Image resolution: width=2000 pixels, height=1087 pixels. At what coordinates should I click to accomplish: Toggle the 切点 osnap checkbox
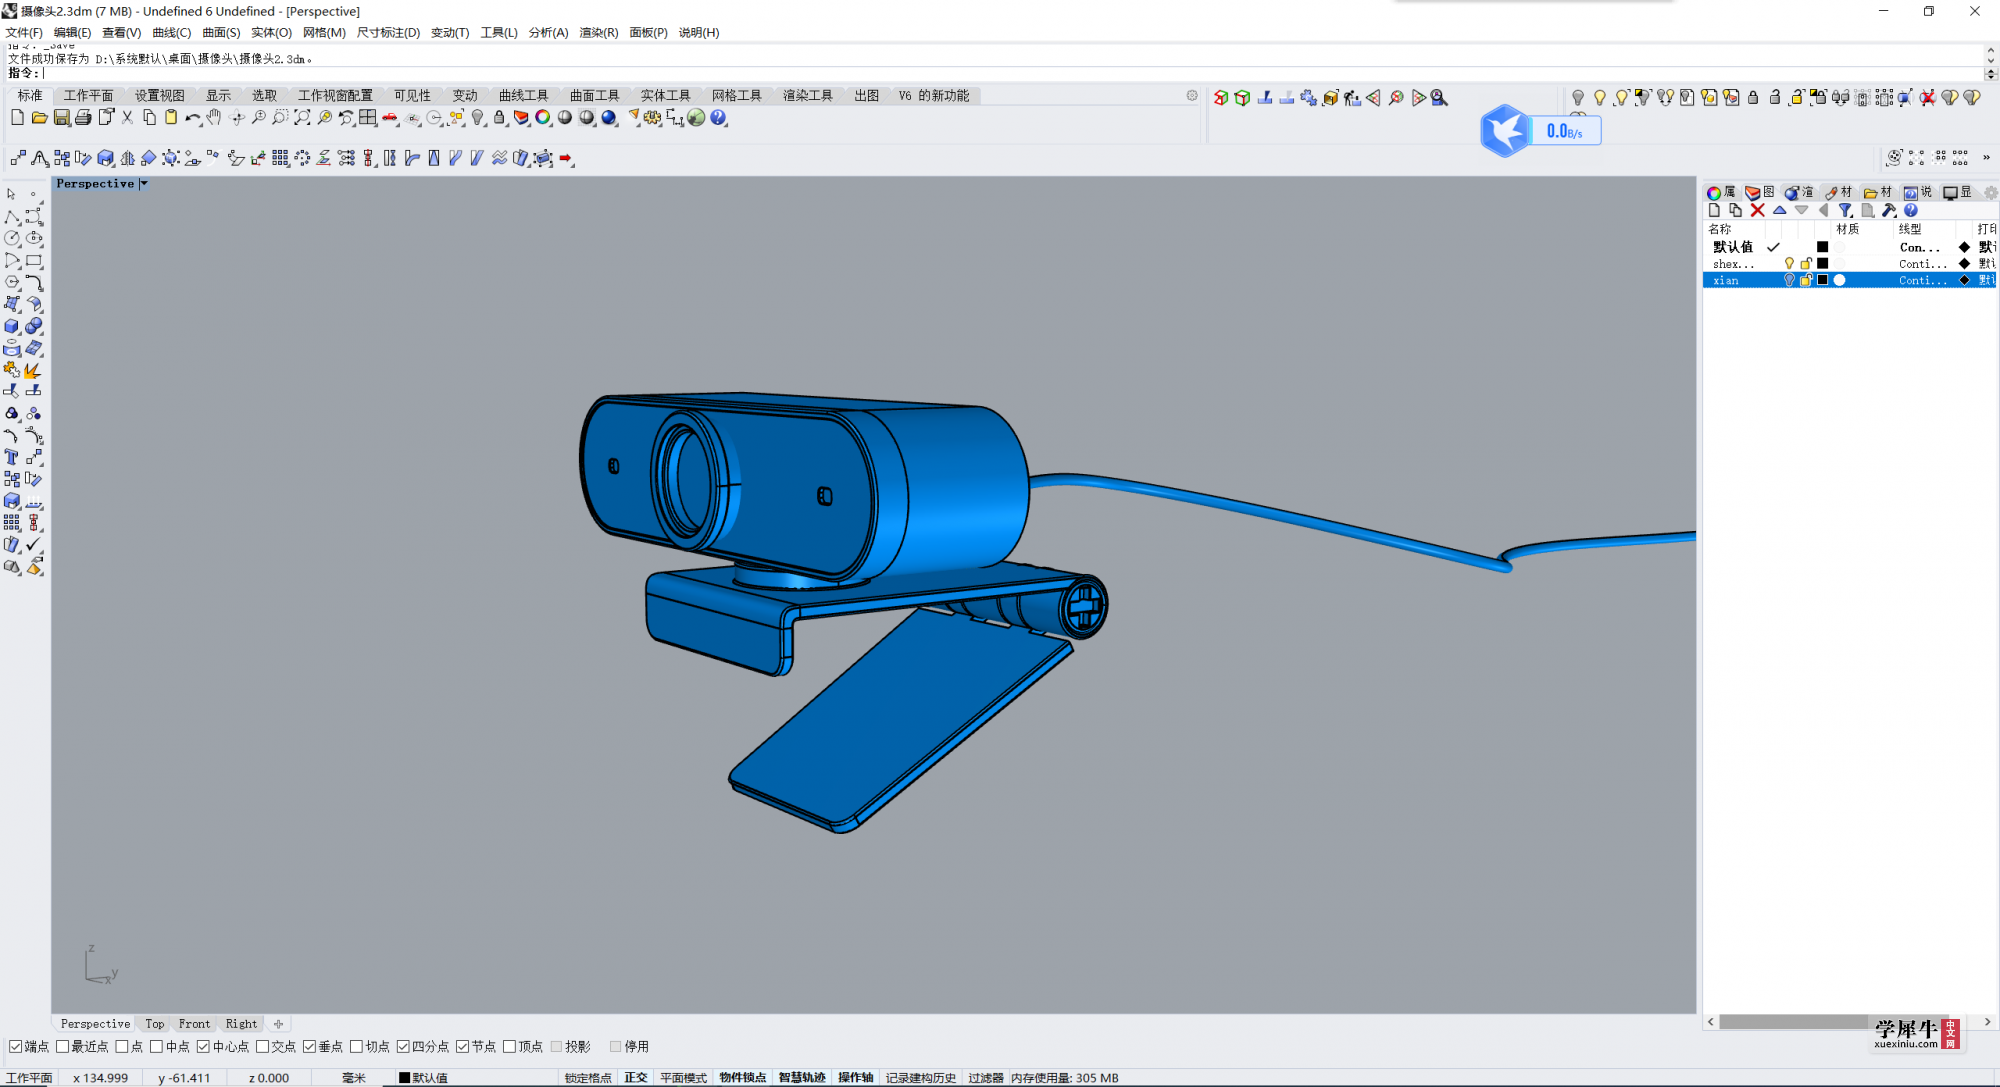coord(356,1046)
